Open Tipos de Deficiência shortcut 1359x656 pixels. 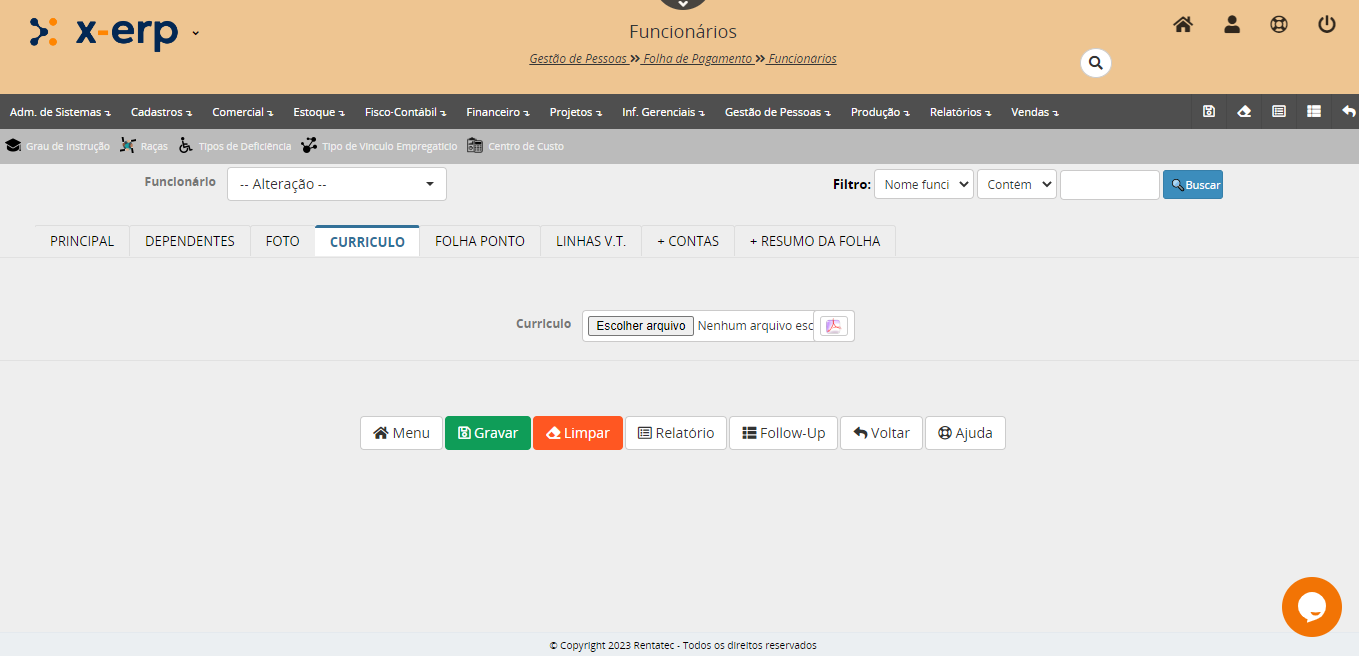pyautogui.click(x=235, y=146)
